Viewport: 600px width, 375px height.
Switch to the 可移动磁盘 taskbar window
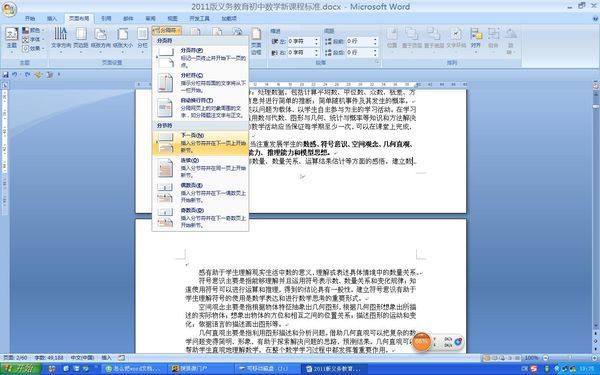267,369
